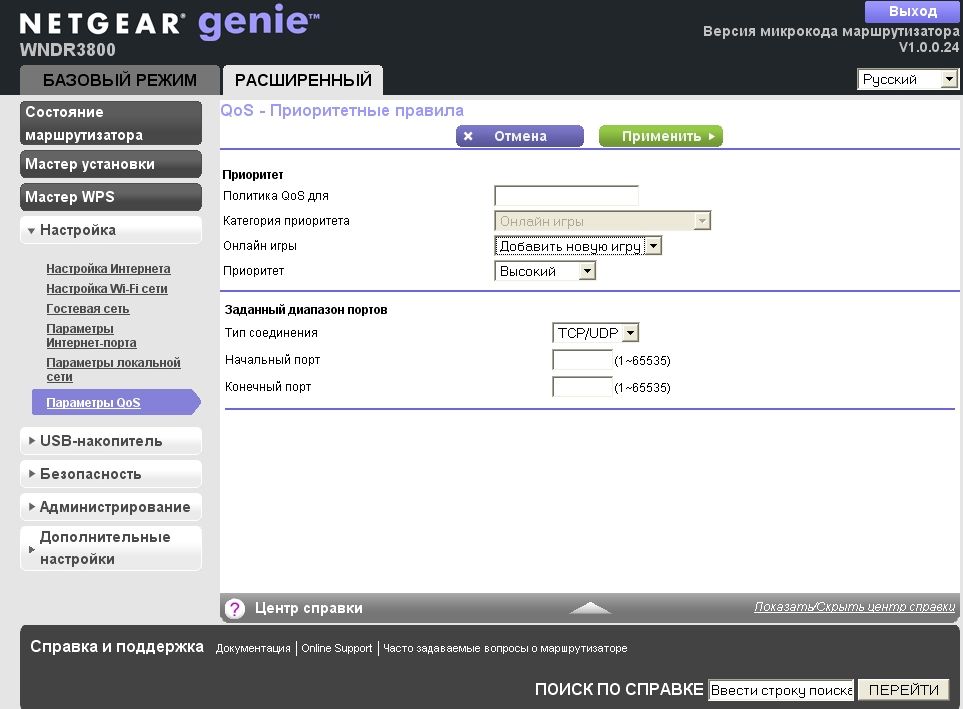Click the help center expand arrow icon
The height and width of the screenshot is (709, 963).
click(x=590, y=608)
